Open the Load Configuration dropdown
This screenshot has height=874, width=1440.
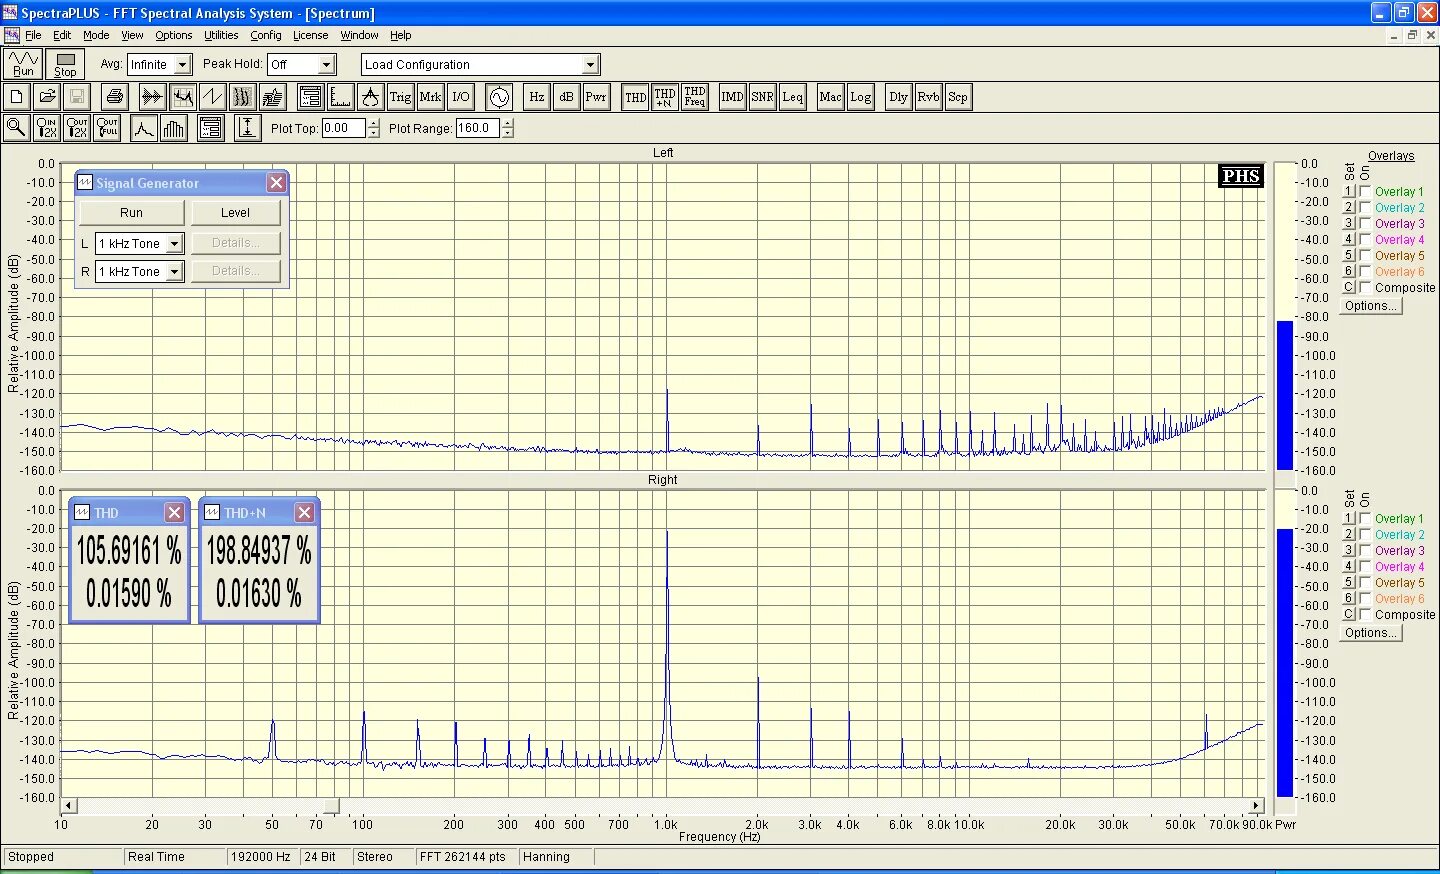click(590, 64)
